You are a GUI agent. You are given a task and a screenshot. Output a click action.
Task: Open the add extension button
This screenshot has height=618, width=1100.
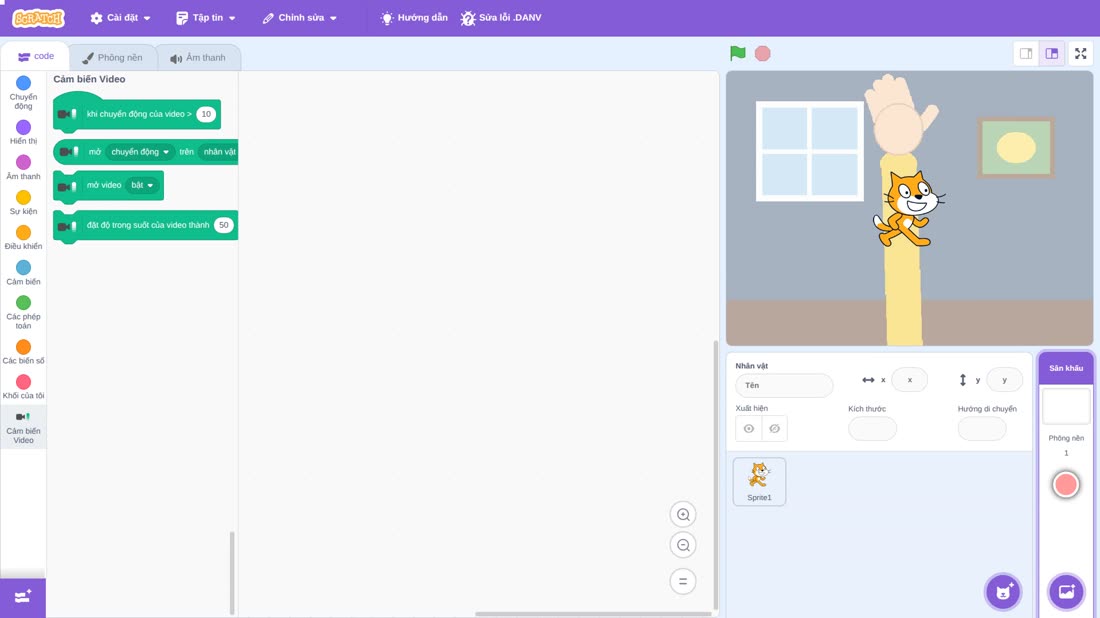click(23, 598)
